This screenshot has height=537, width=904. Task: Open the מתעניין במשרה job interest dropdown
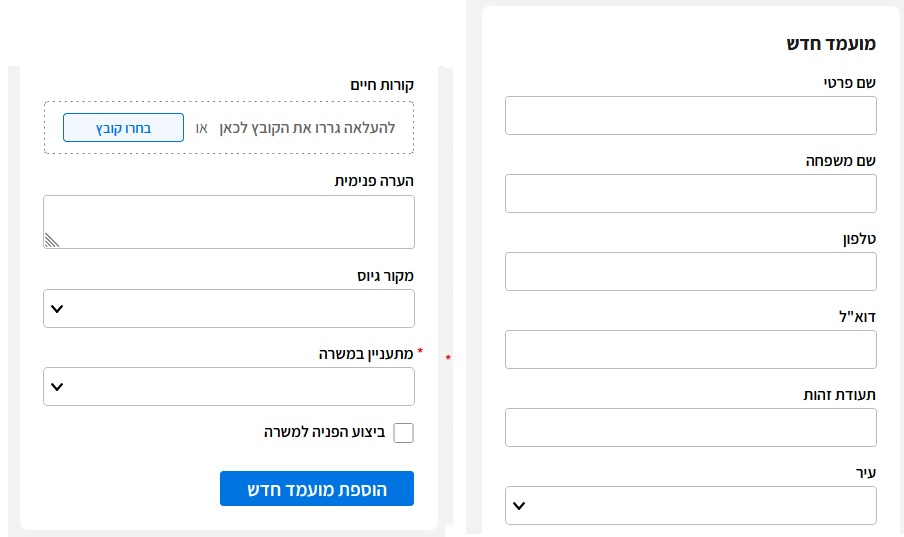tap(229, 386)
